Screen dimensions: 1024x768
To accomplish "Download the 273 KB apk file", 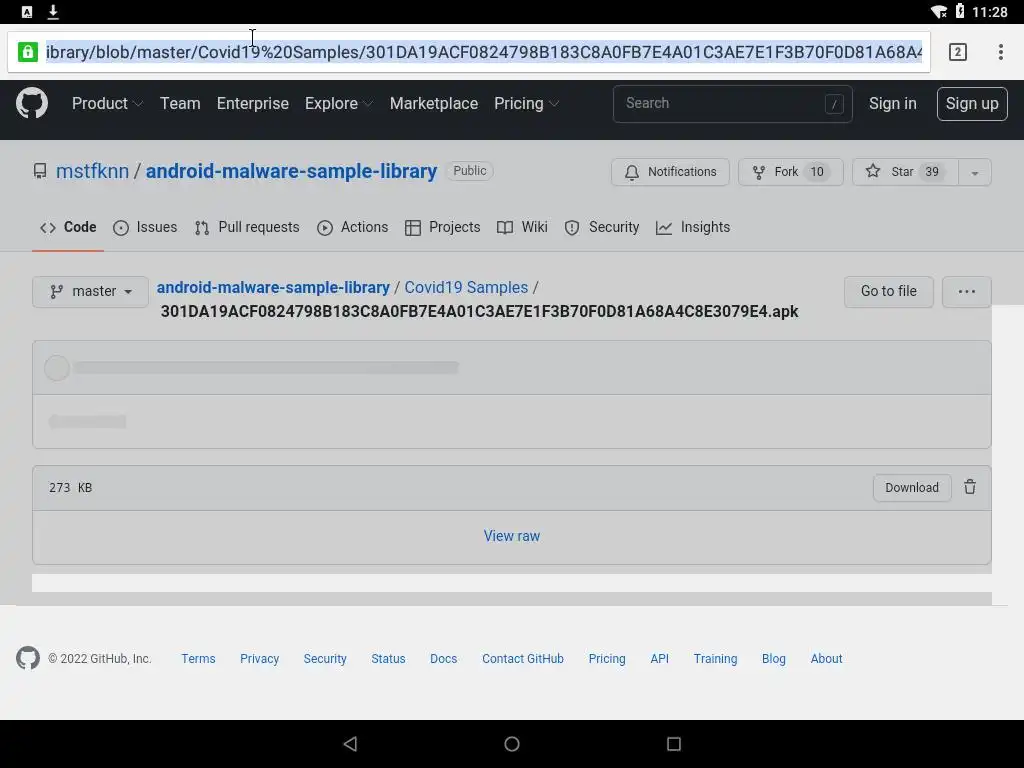I will [912, 488].
